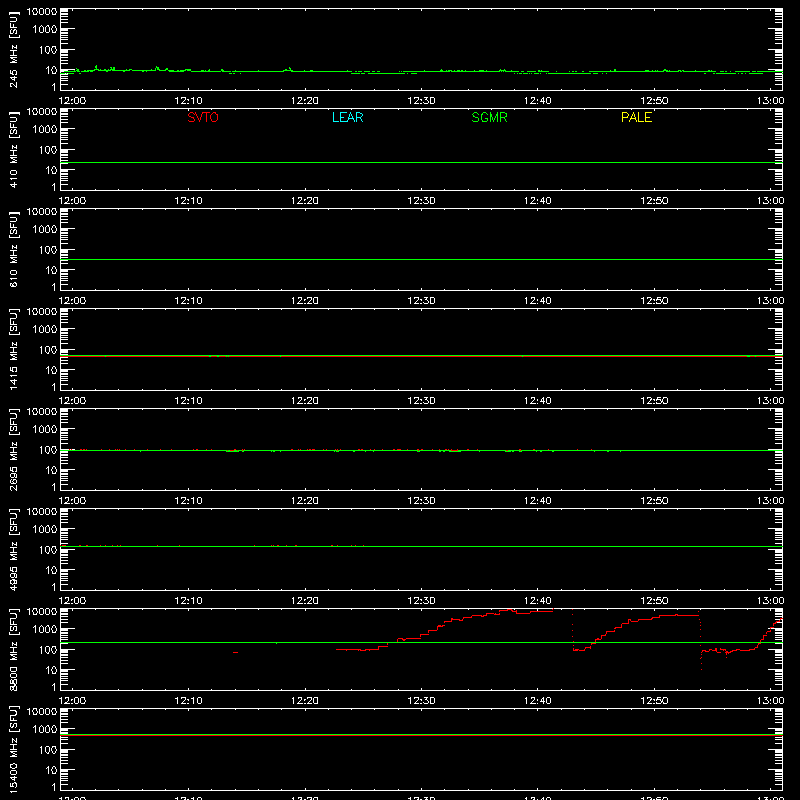The width and height of the screenshot is (800, 800).
Task: Click the cyan LEAR station legend label
Action: (x=347, y=117)
